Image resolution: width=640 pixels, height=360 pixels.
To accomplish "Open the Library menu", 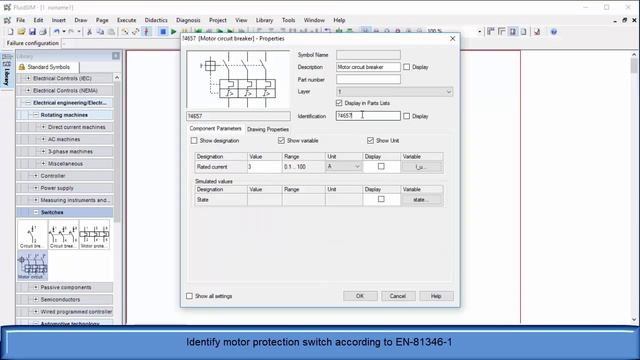I will pos(264,20).
